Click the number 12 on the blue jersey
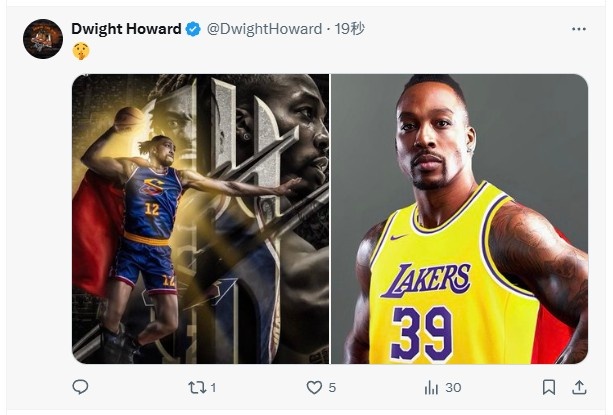 tap(150, 208)
